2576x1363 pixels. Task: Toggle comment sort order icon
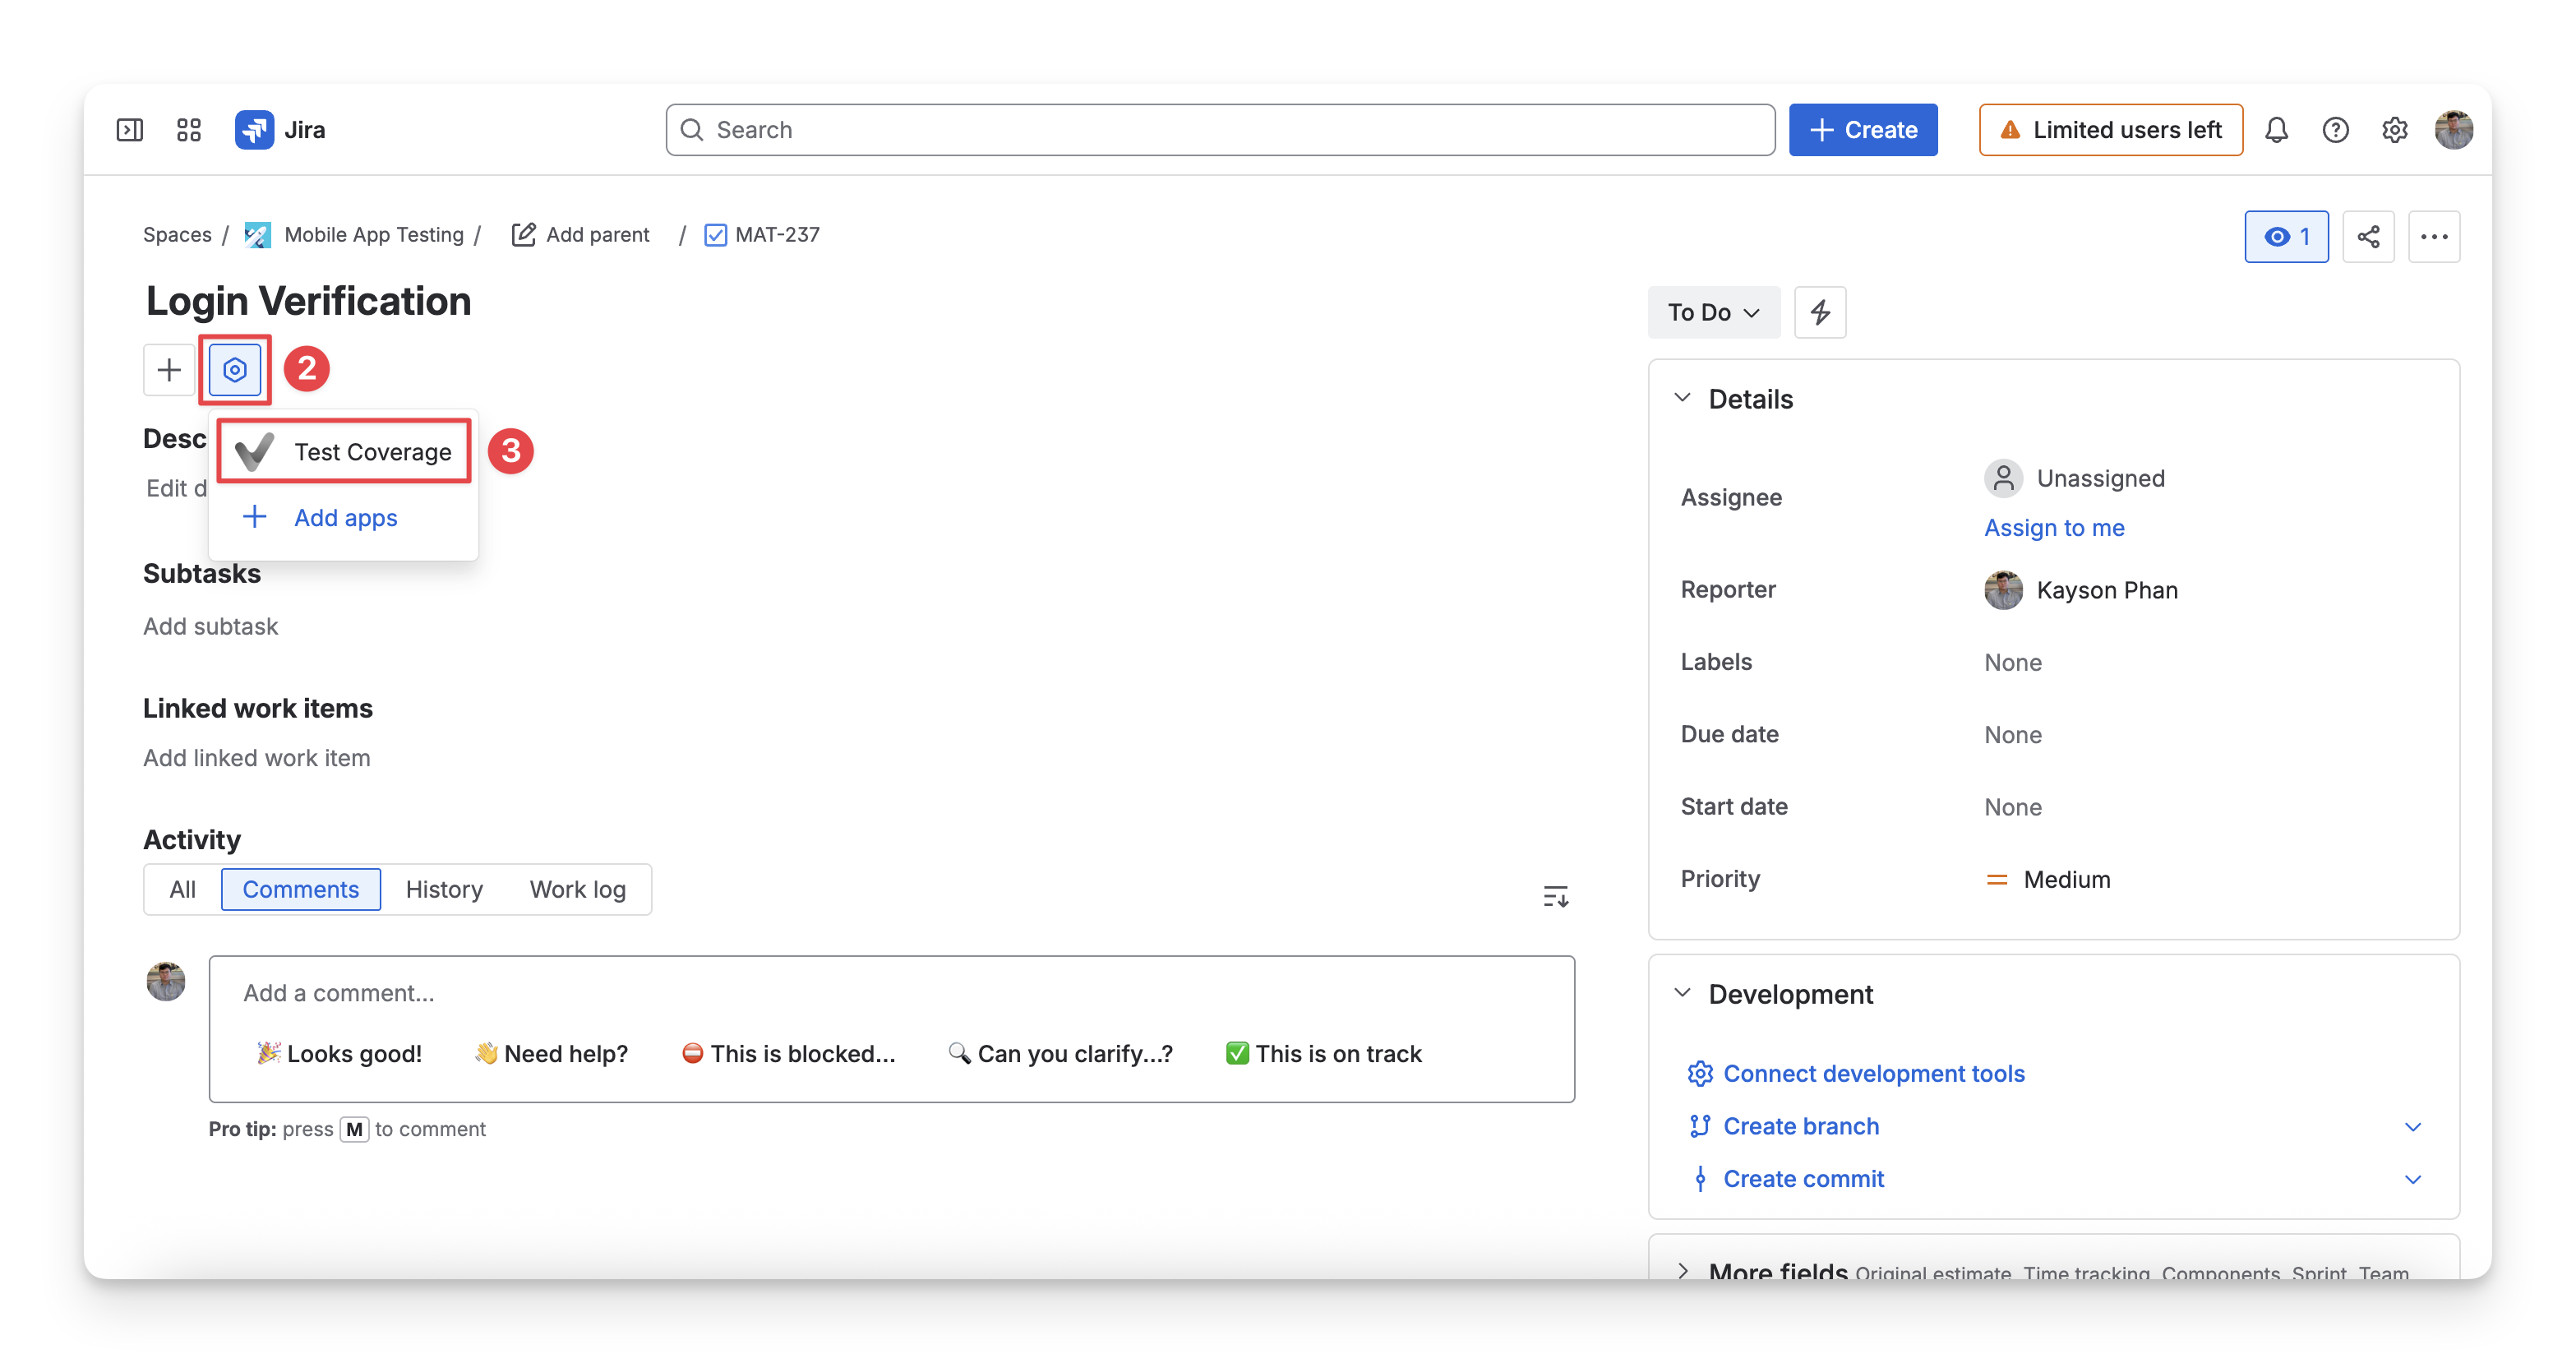pyautogui.click(x=1555, y=896)
